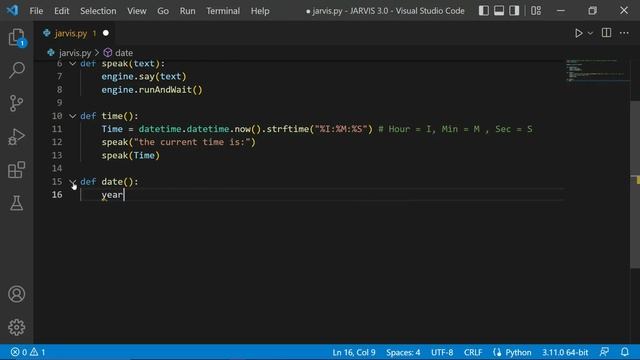Image resolution: width=640 pixels, height=360 pixels.
Task: Toggle the secondary side bar
Action: [514, 11]
